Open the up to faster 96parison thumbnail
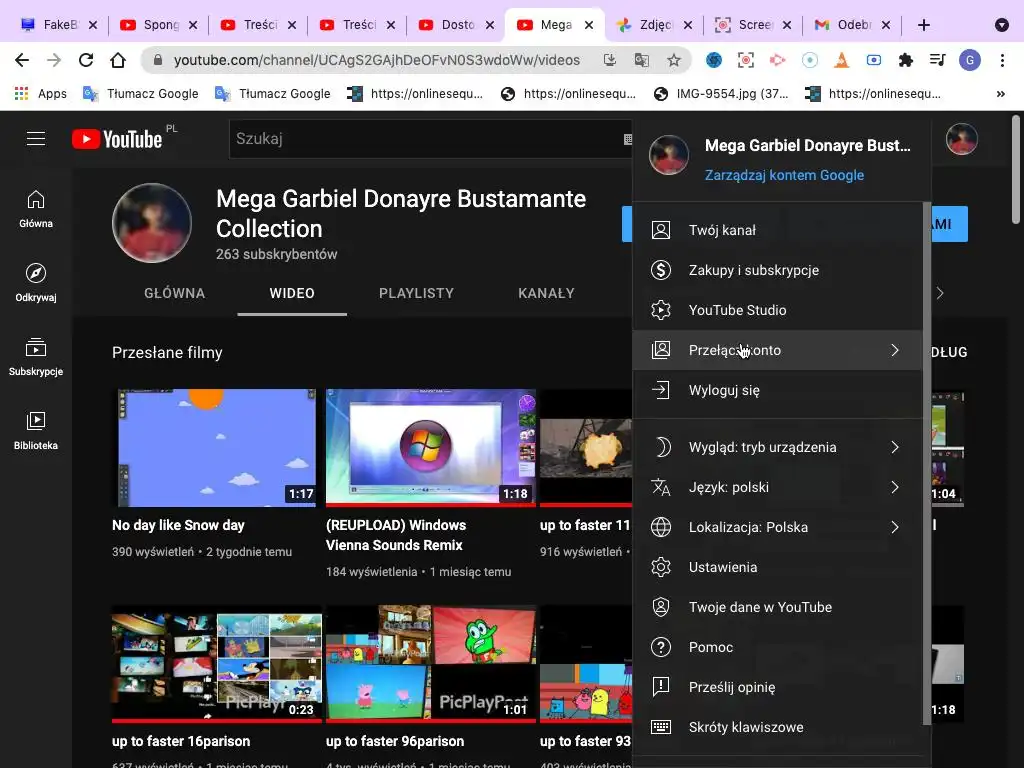Screen dimensions: 1024x768 431,664
